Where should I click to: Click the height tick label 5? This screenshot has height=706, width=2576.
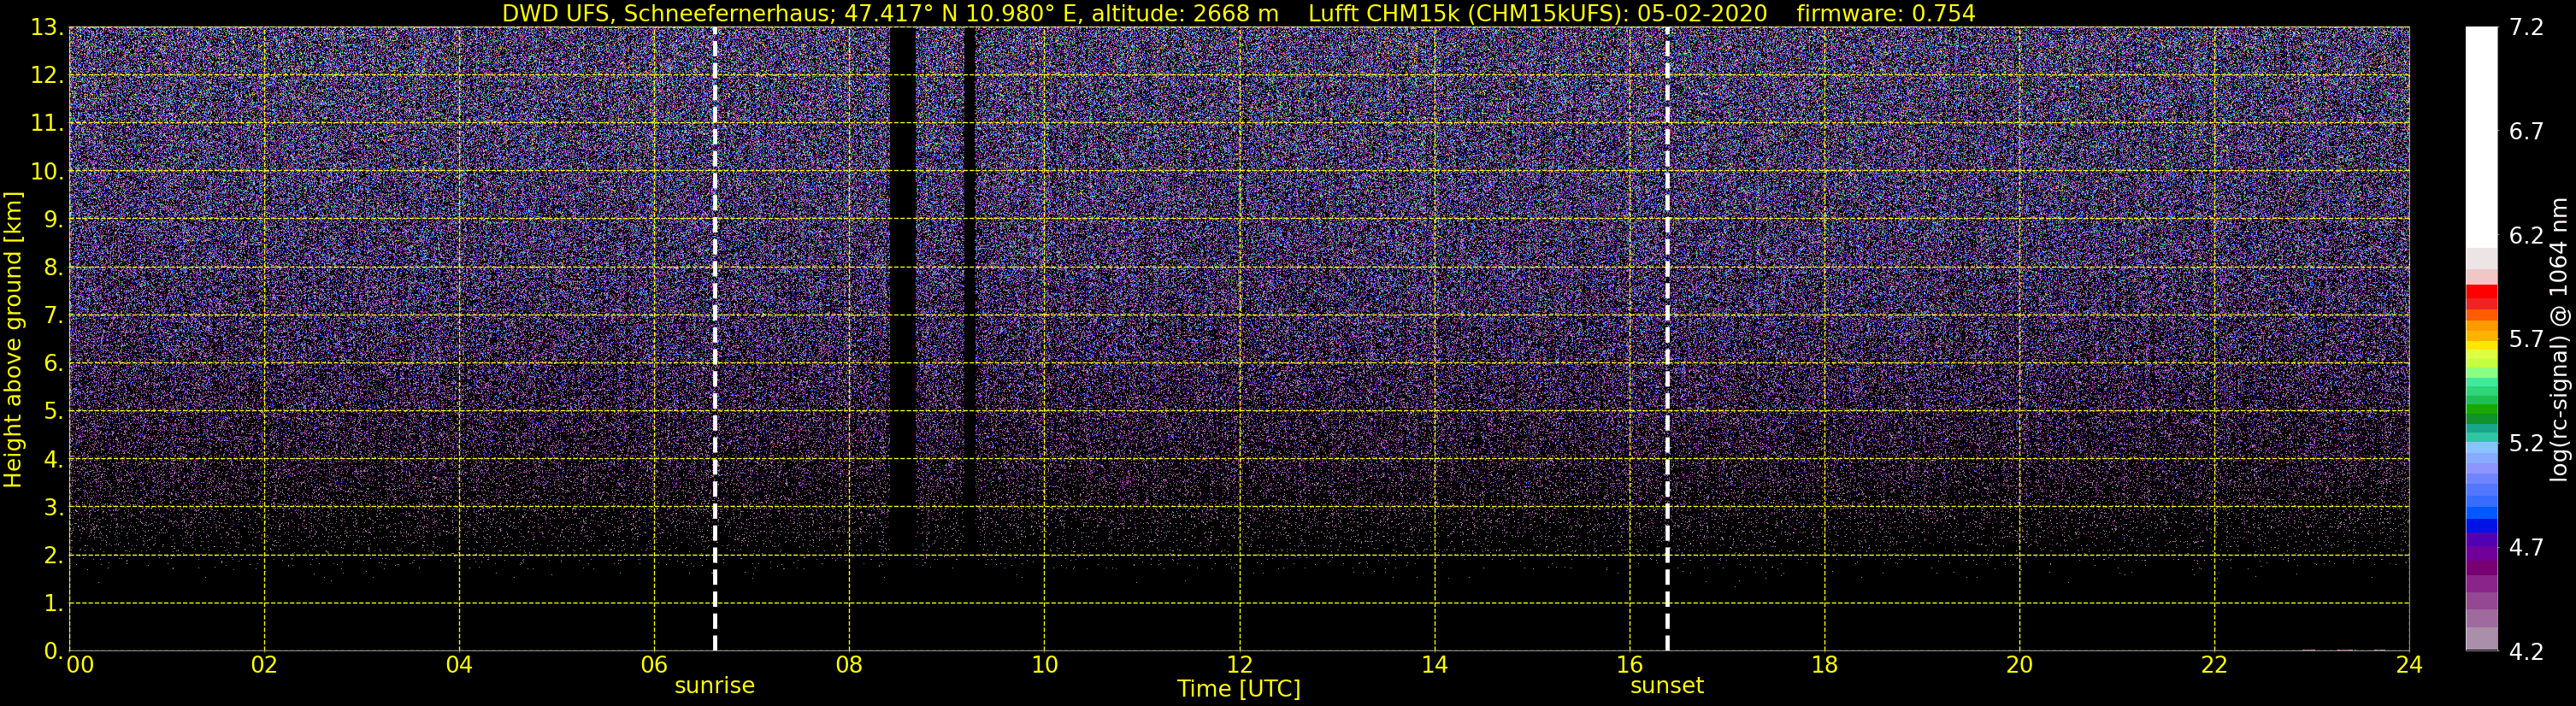[x=53, y=411]
